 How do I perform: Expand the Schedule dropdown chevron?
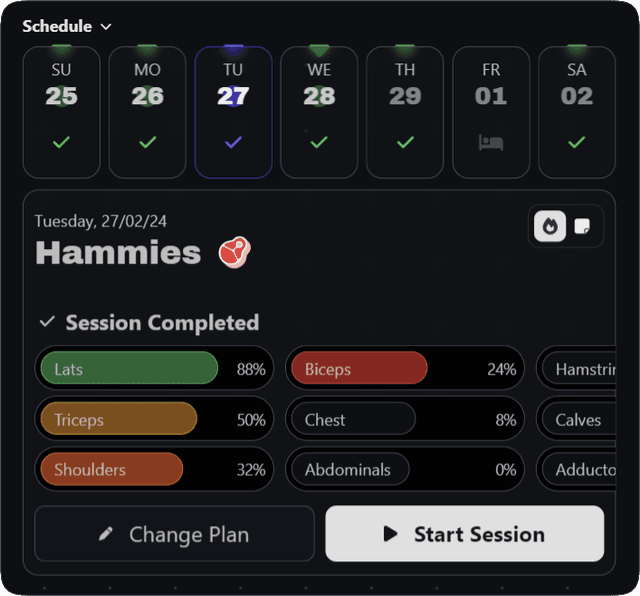point(107,27)
